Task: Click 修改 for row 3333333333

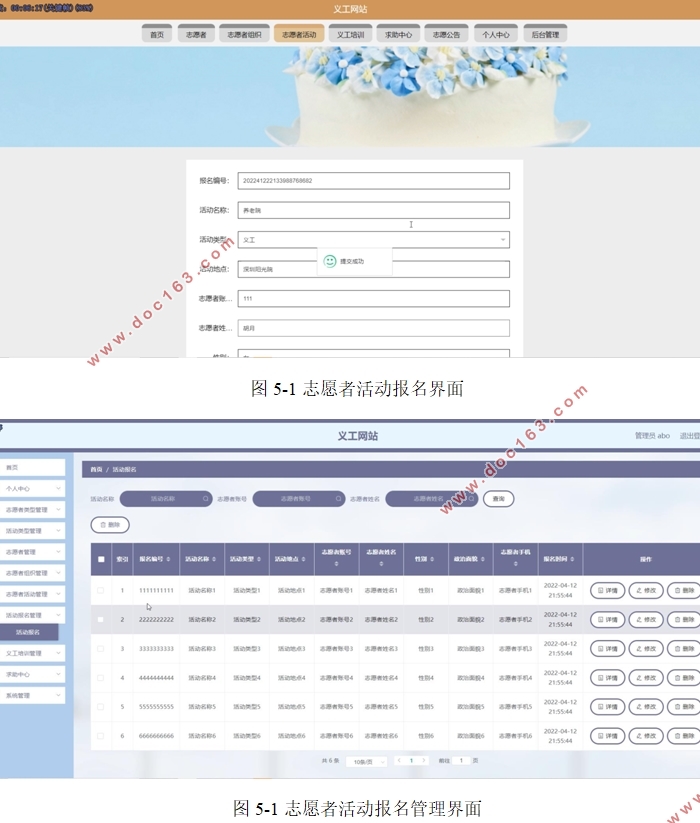Action: click(x=646, y=649)
